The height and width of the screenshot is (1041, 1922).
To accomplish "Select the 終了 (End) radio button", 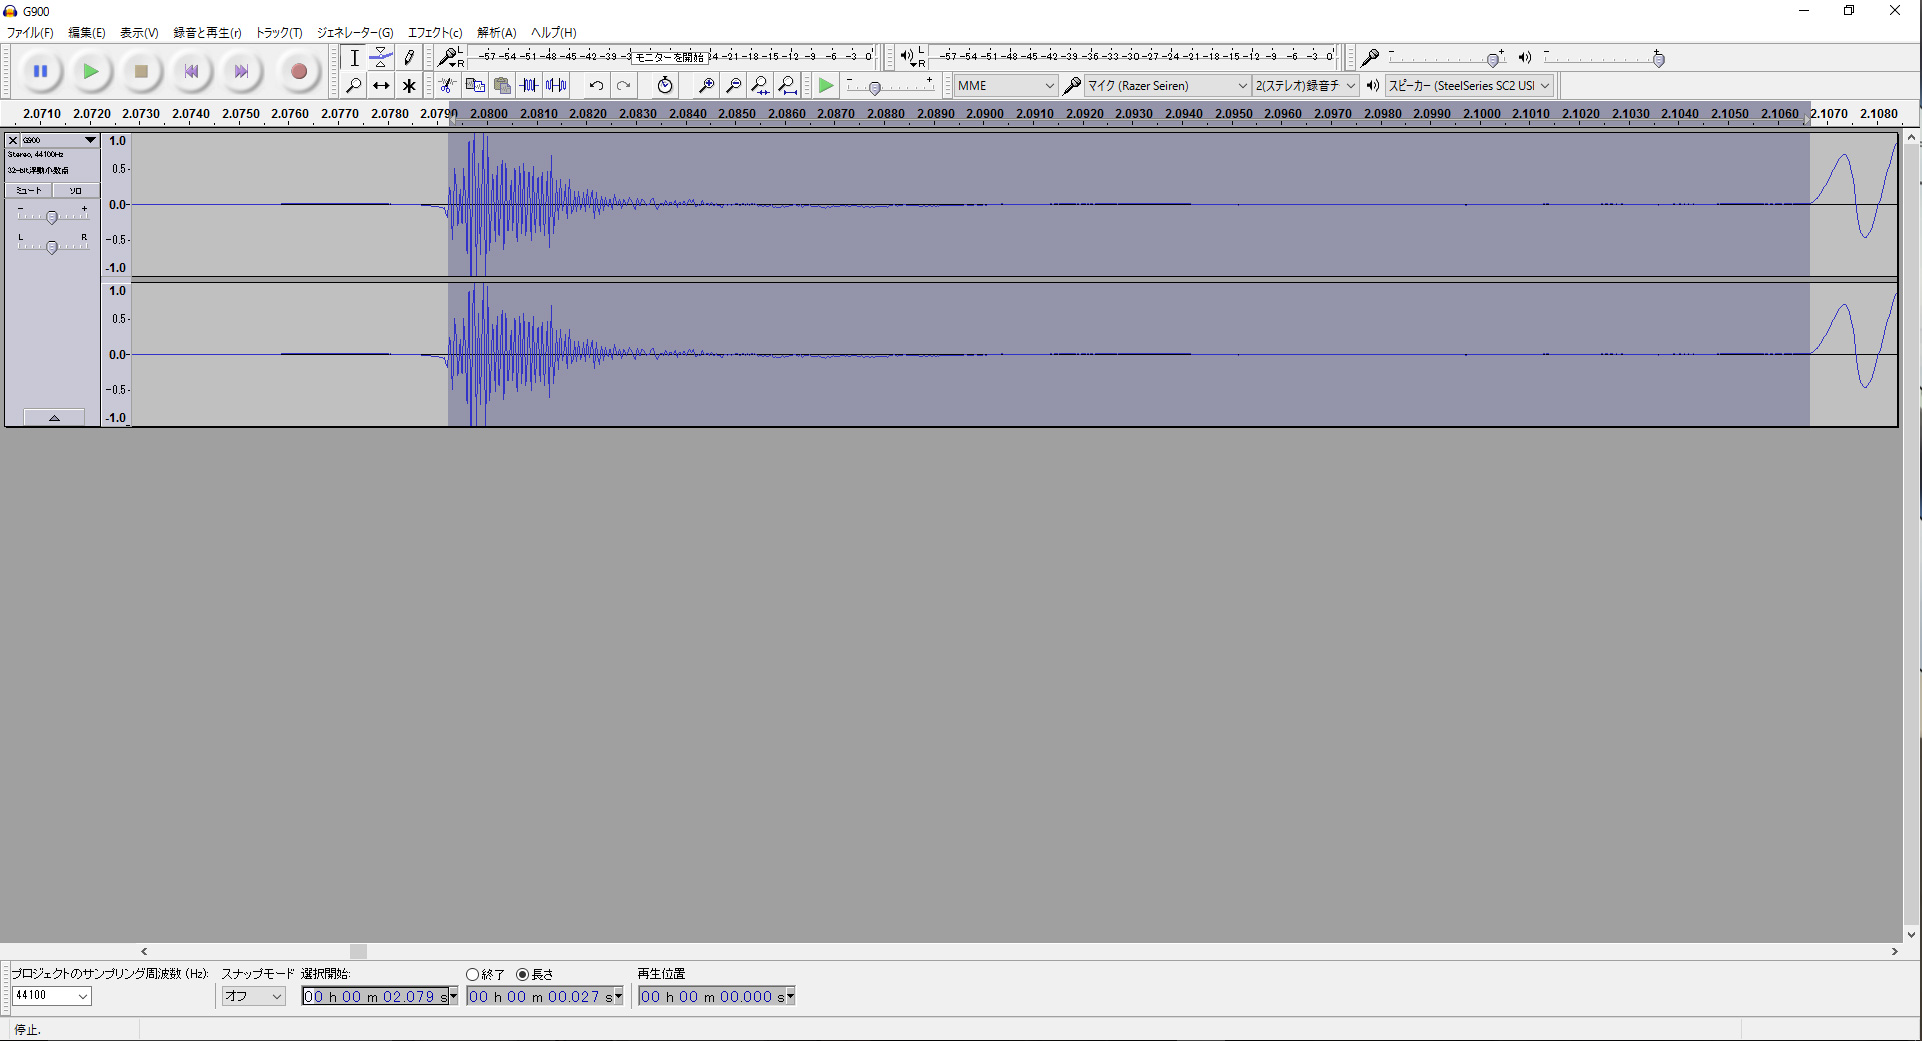I will tap(473, 974).
